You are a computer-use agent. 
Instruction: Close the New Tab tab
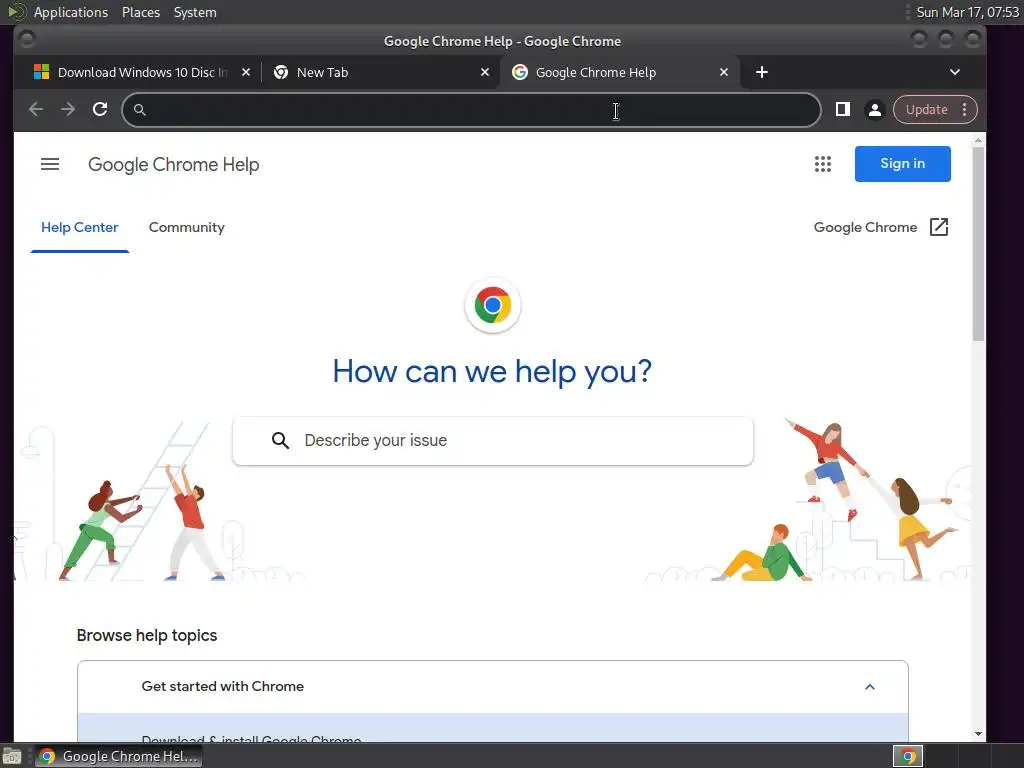[x=485, y=72]
